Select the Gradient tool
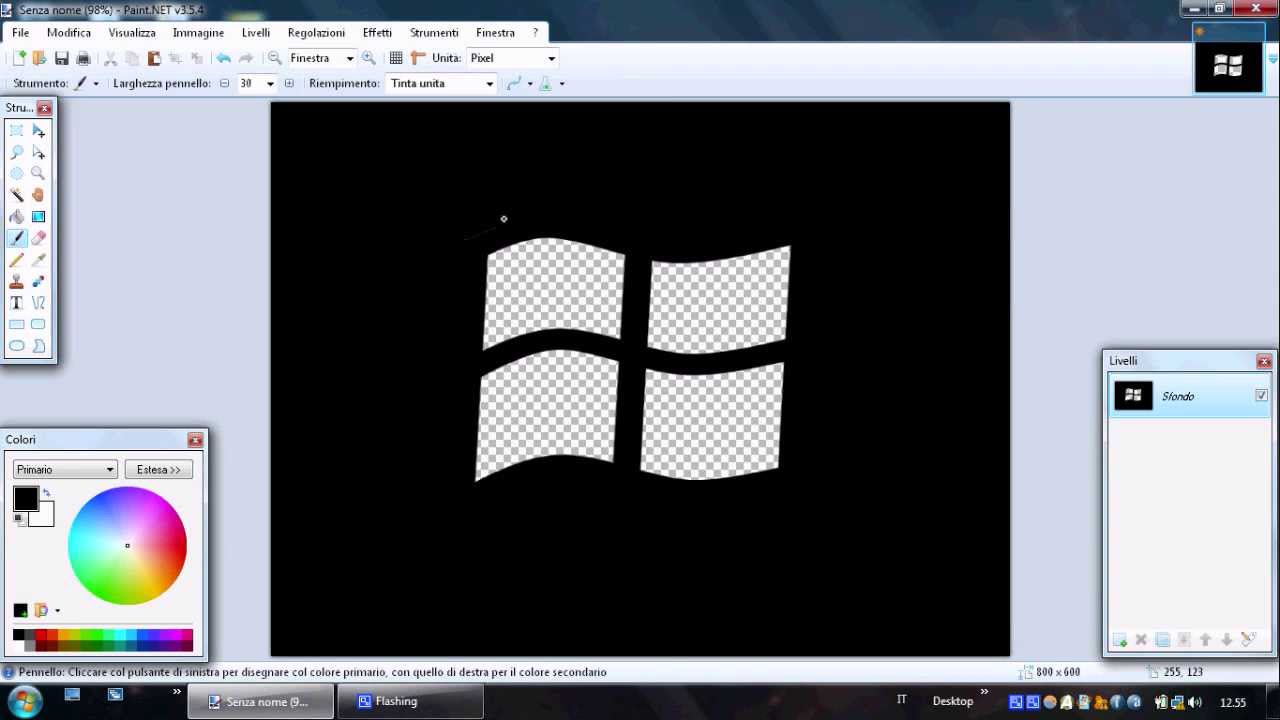The height and width of the screenshot is (720, 1280). point(38,216)
